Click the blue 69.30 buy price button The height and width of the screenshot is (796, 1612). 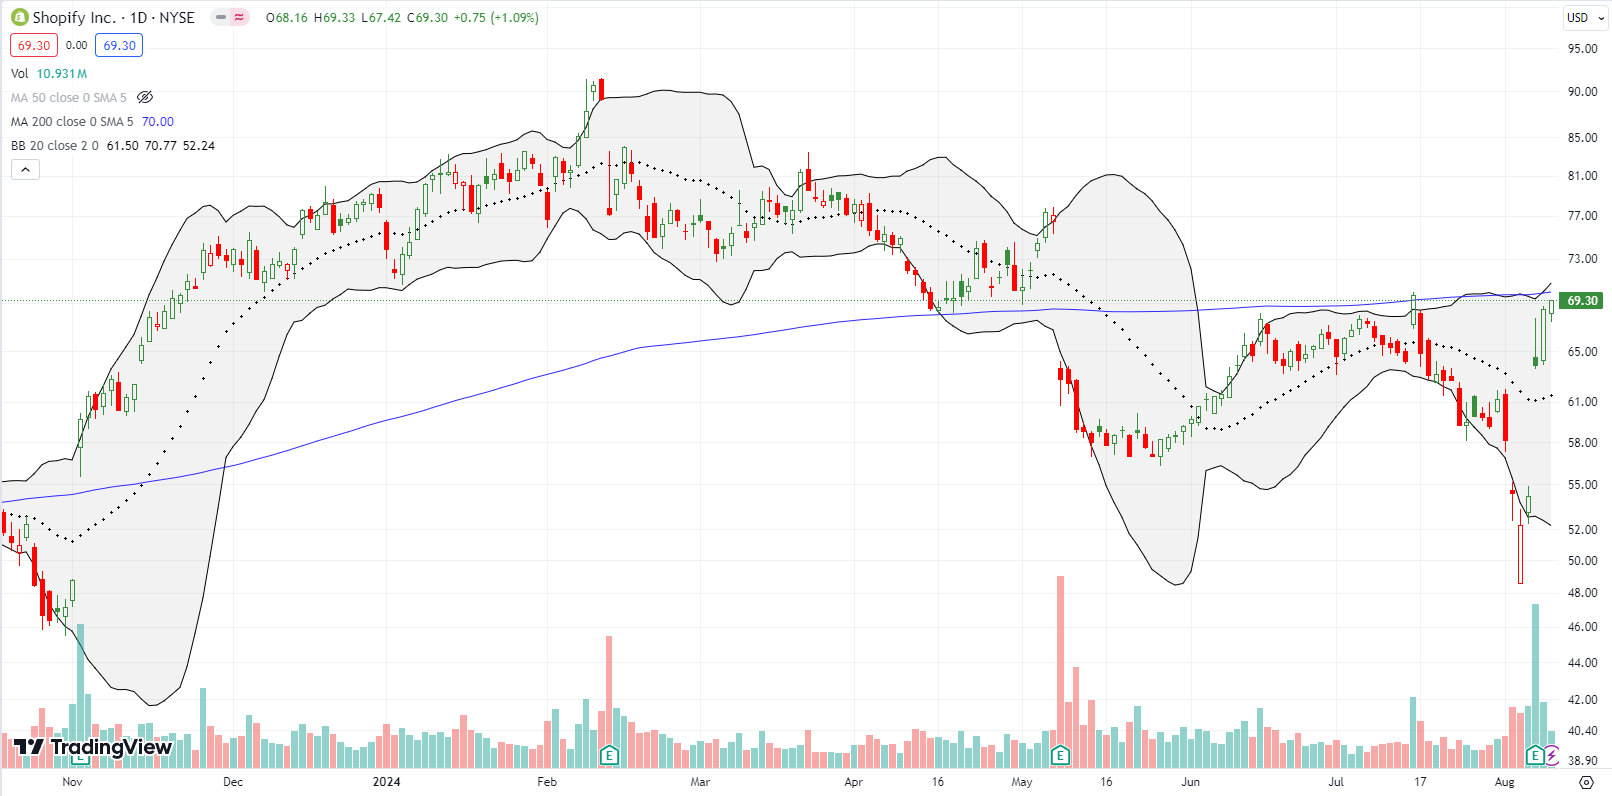[x=119, y=45]
